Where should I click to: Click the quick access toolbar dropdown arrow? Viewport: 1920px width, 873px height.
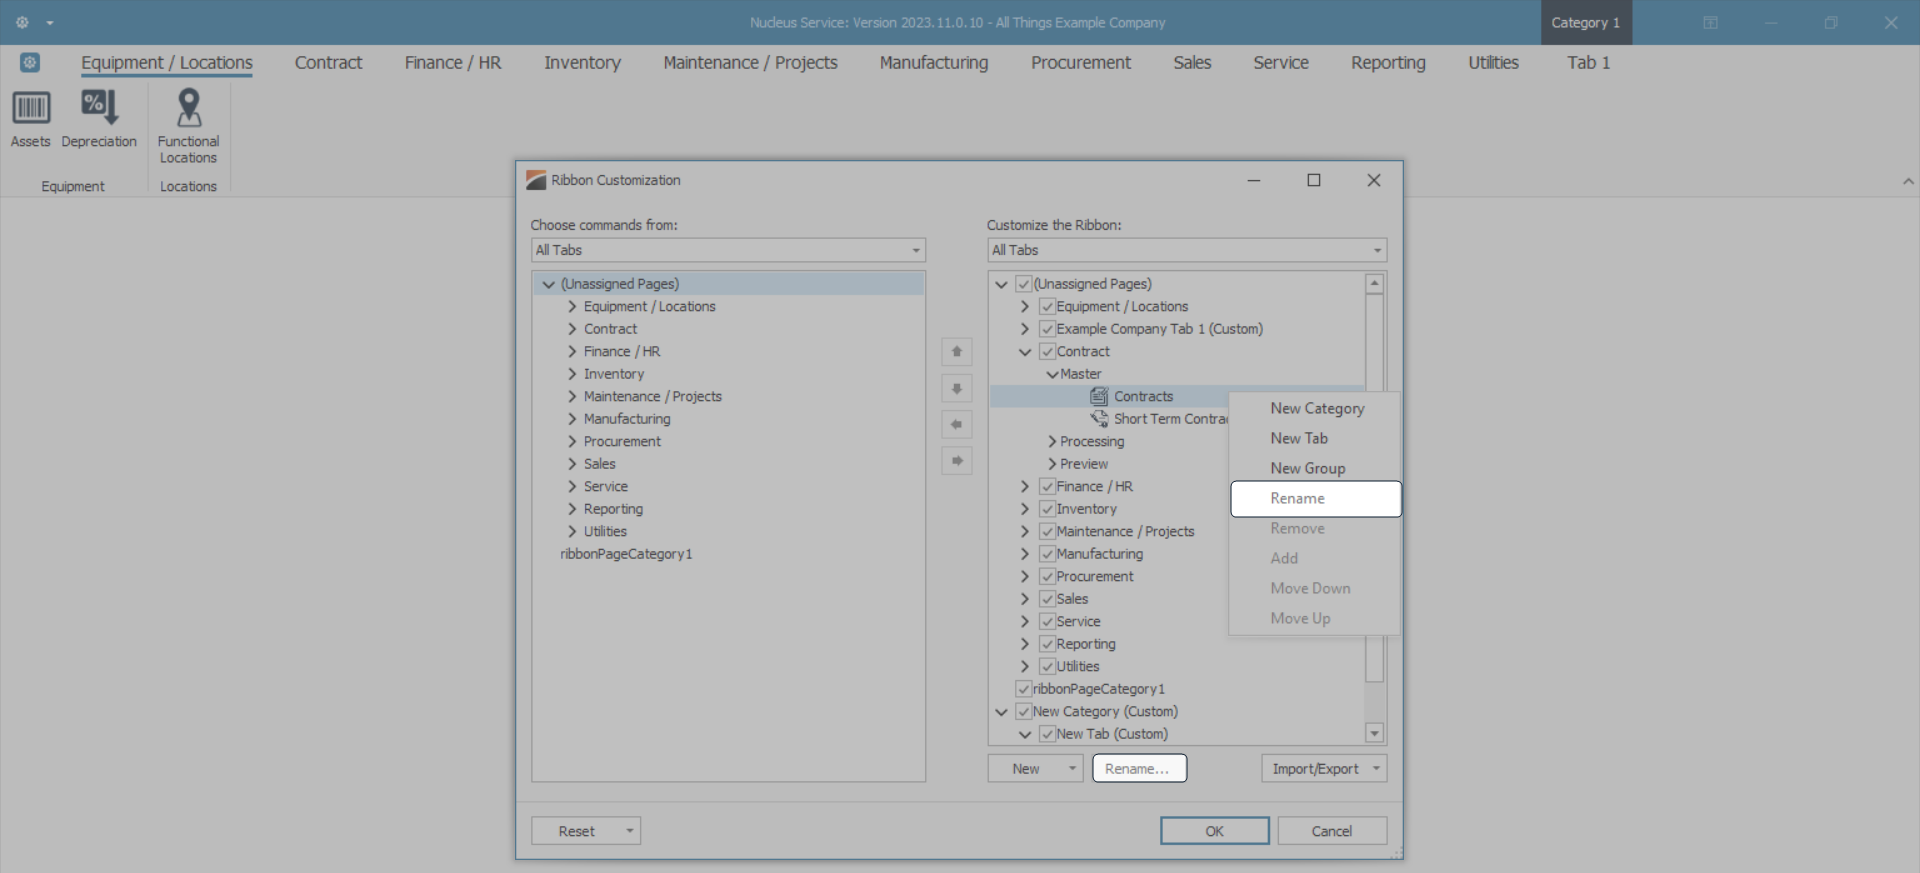click(x=50, y=23)
